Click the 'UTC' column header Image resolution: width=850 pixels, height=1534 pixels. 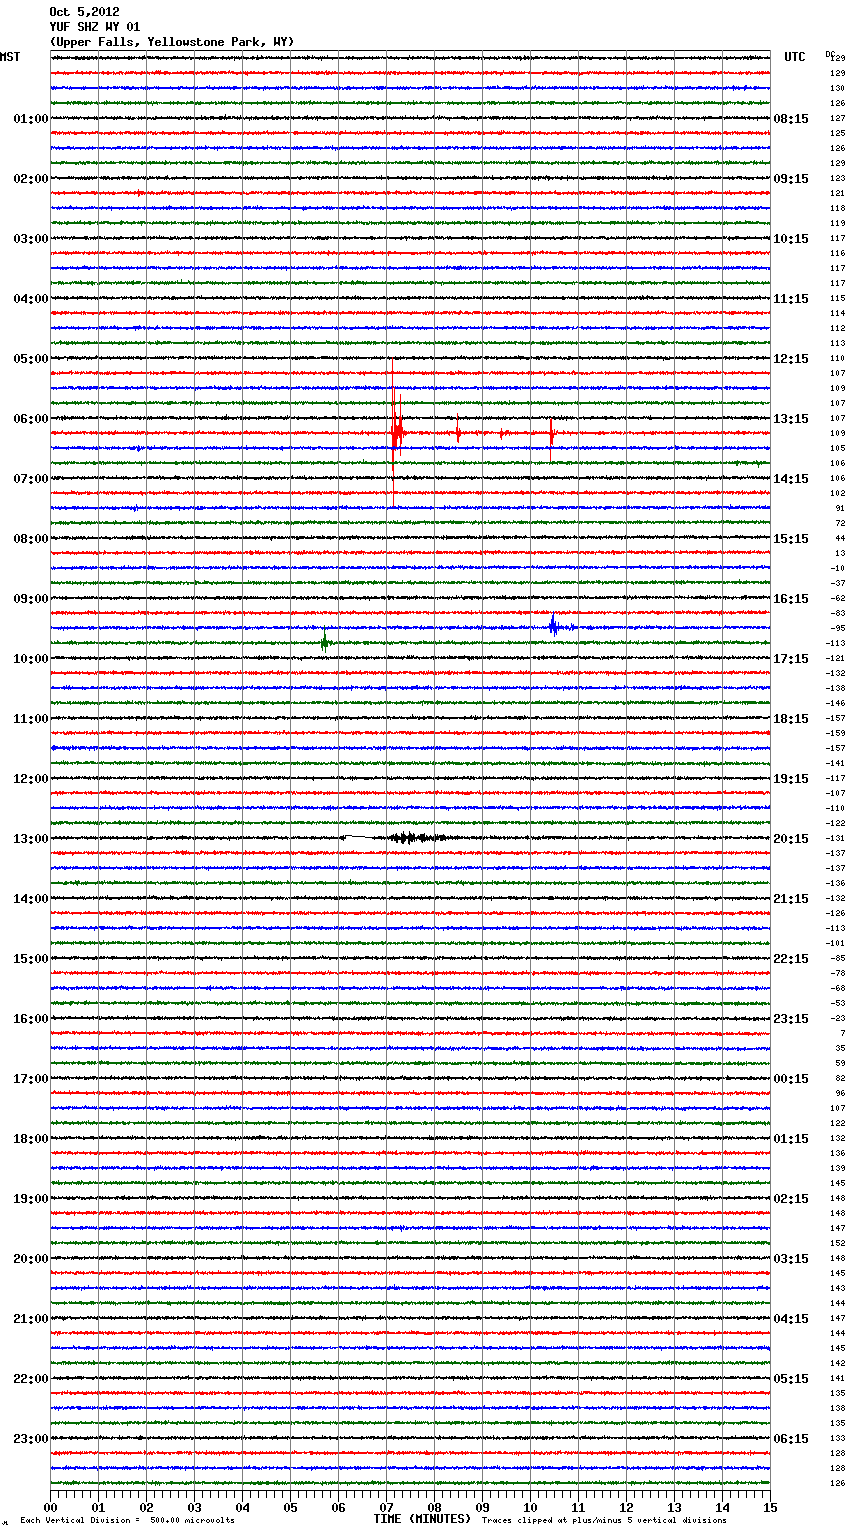[795, 57]
